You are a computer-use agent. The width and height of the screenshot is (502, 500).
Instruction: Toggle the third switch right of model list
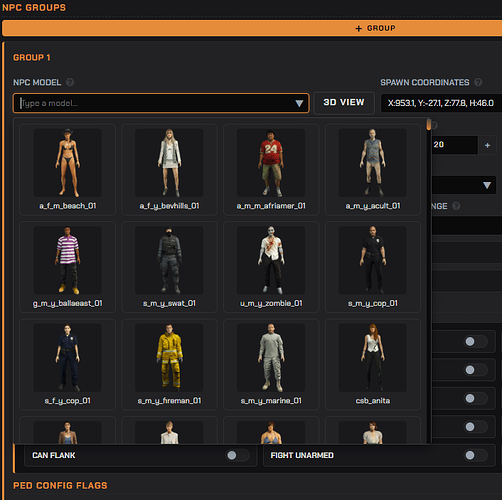click(476, 398)
